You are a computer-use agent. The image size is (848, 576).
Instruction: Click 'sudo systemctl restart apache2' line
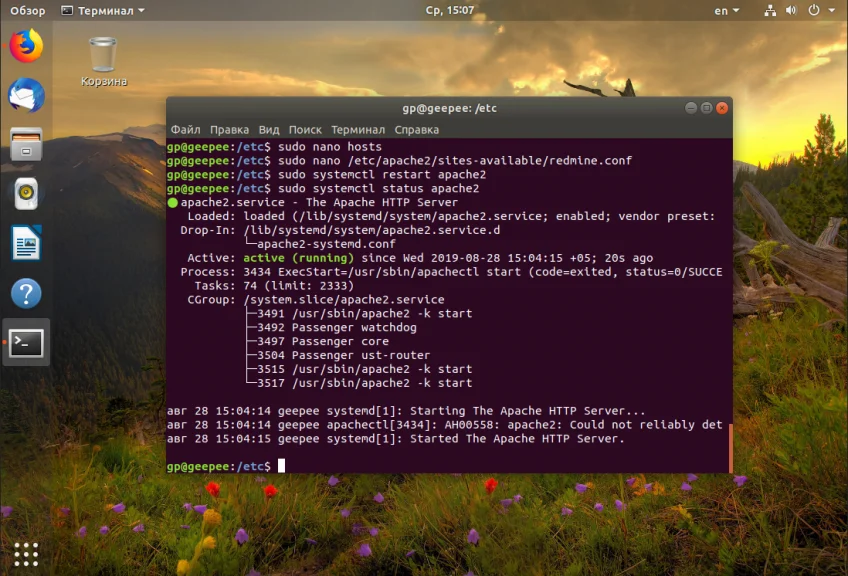(x=382, y=175)
